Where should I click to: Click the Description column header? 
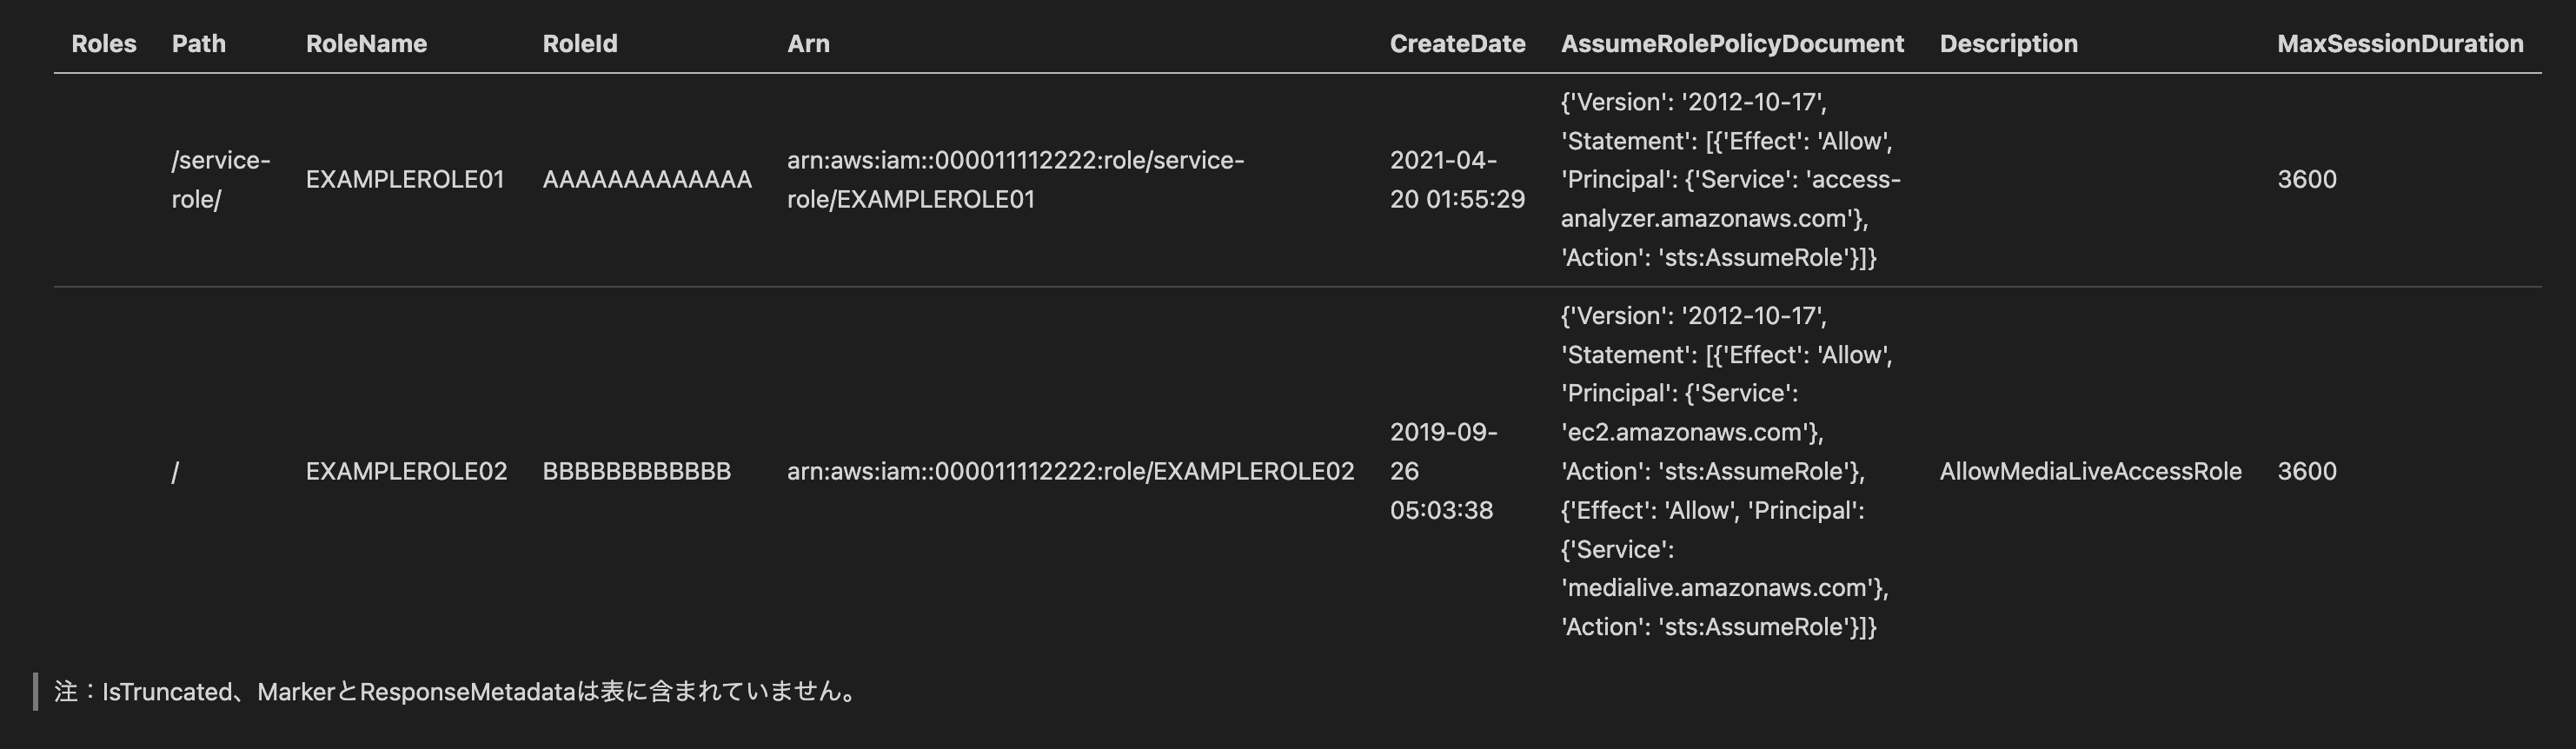(x=2008, y=44)
